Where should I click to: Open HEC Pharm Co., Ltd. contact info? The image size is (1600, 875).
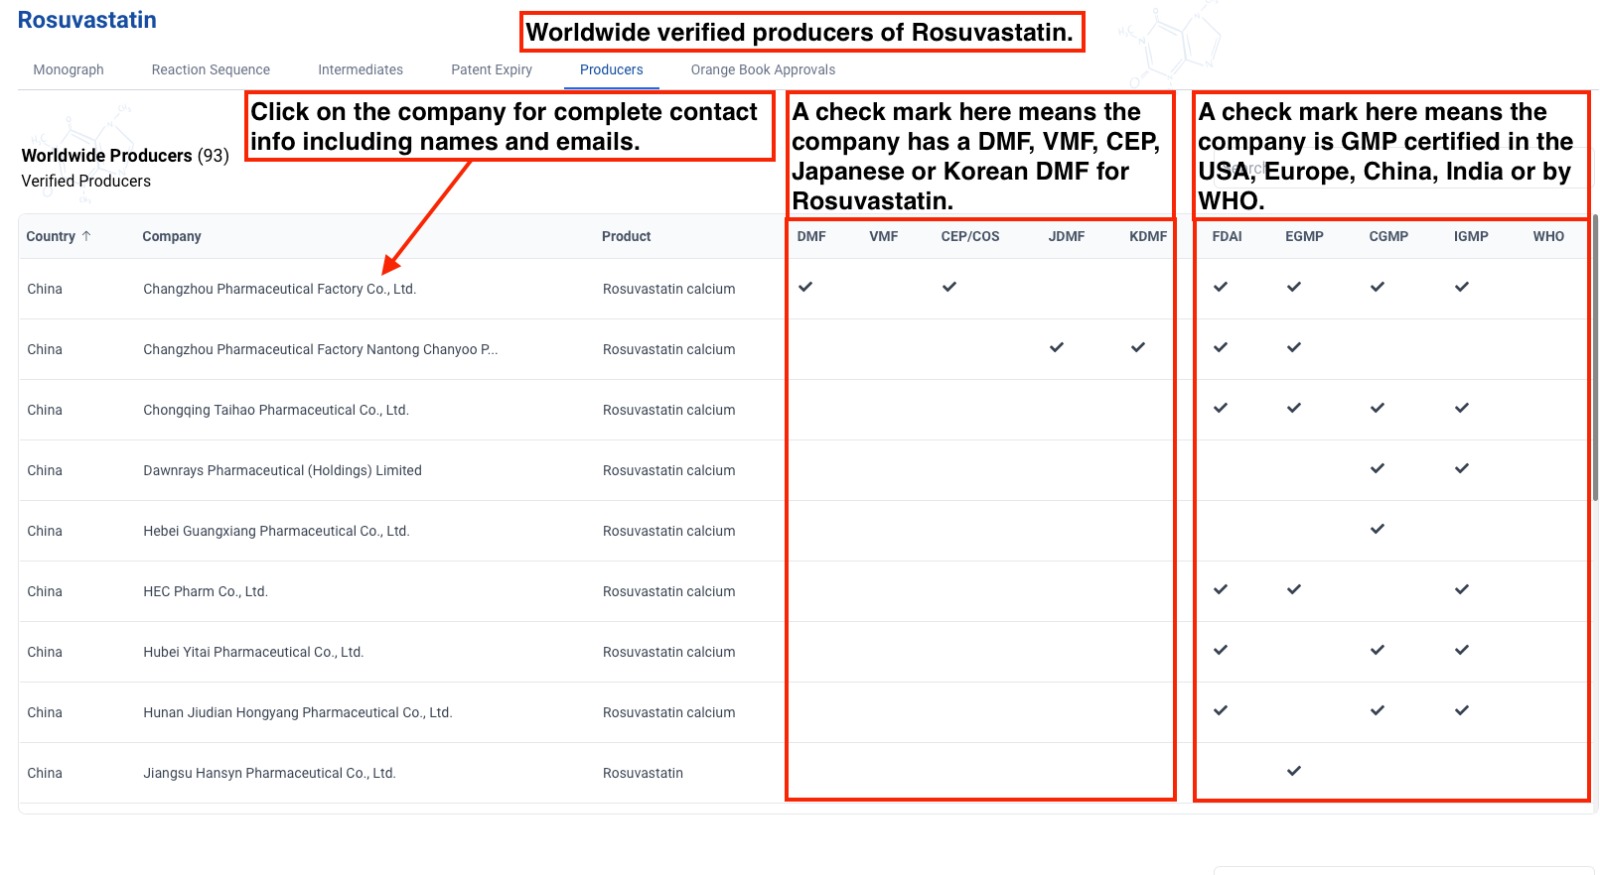pos(205,591)
